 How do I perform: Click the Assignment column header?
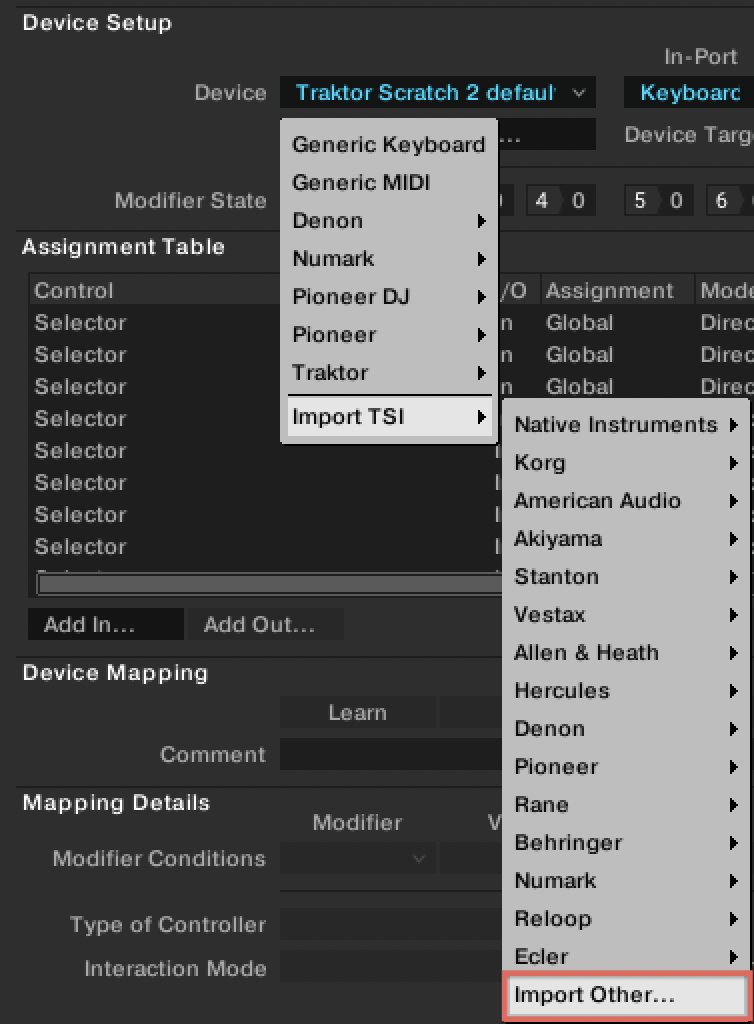[616, 291]
